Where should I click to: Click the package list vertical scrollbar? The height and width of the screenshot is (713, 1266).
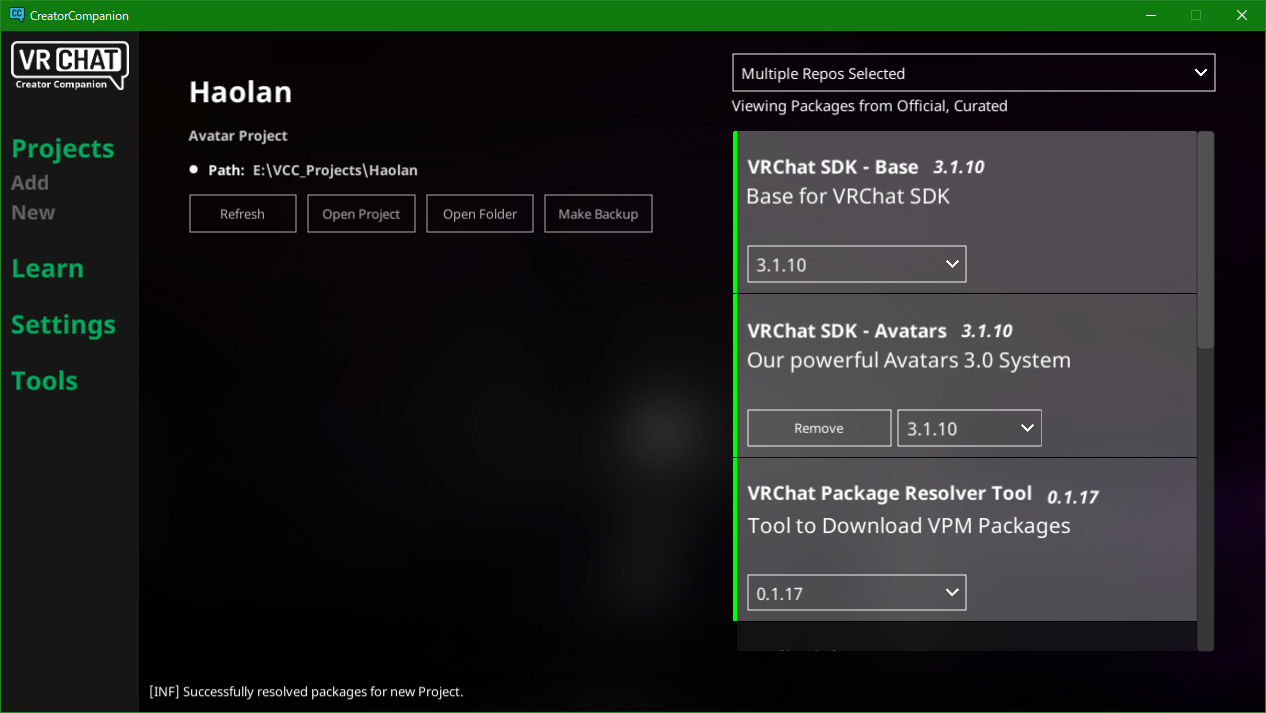pos(1206,240)
